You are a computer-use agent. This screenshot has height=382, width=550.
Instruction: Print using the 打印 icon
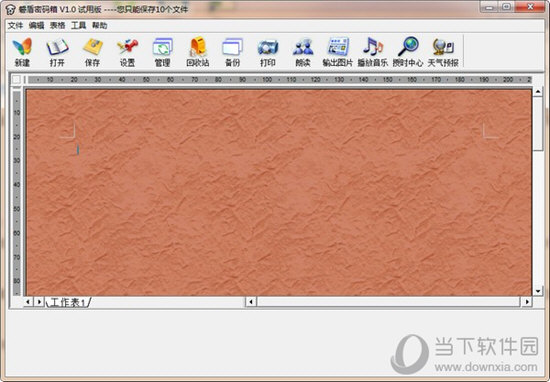coord(268,52)
